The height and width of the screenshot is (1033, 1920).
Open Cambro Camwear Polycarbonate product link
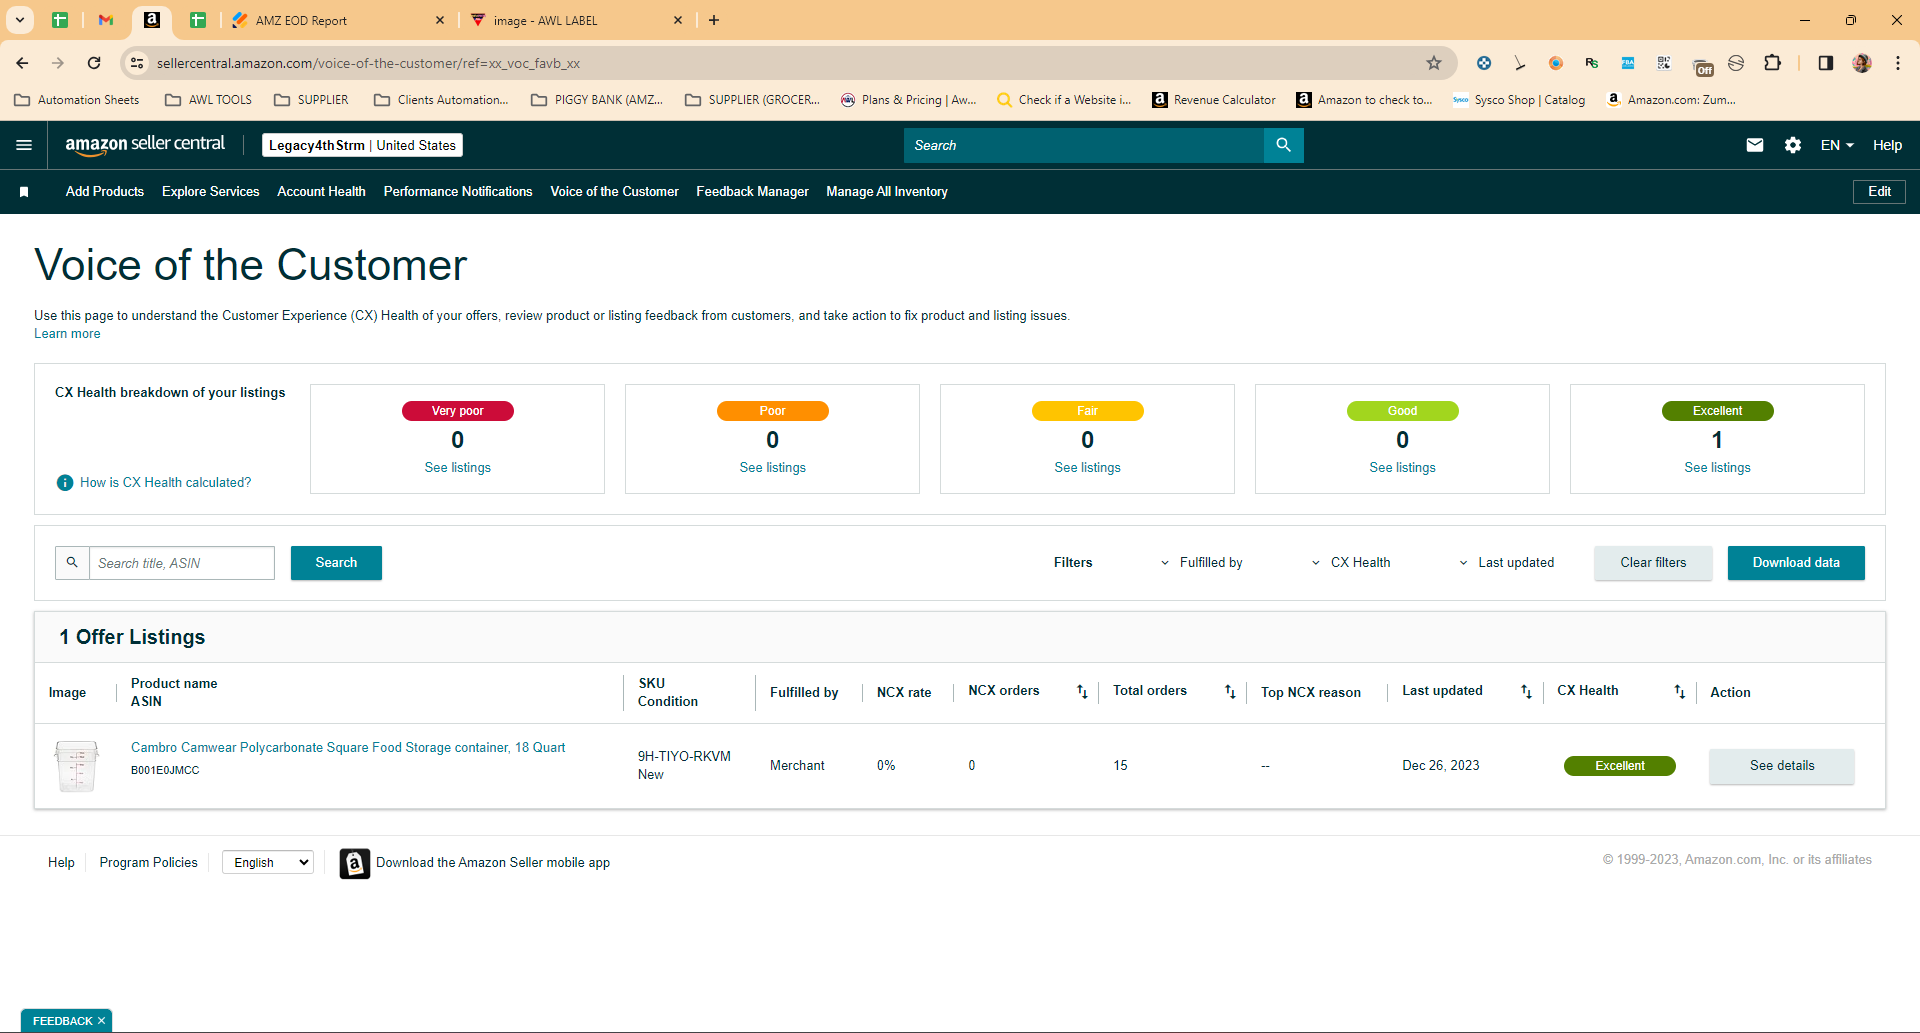(348, 748)
